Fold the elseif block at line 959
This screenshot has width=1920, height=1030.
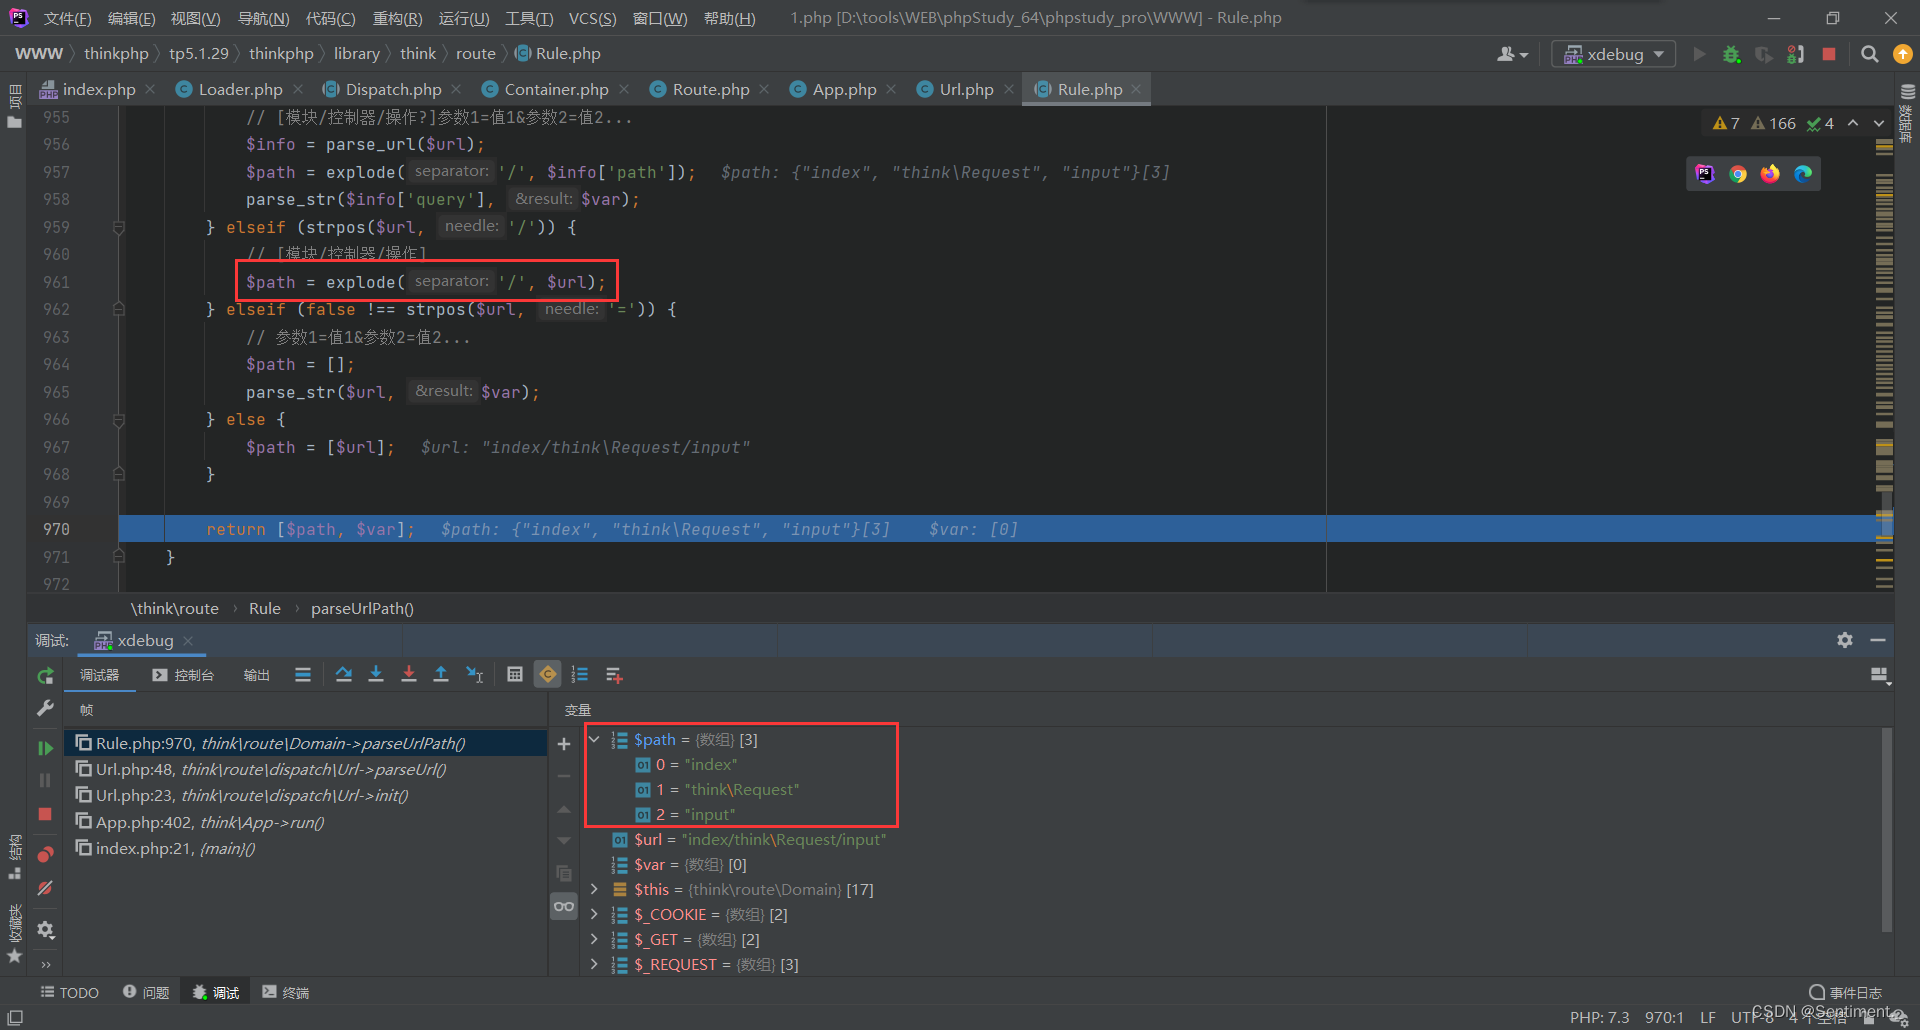[119, 228]
